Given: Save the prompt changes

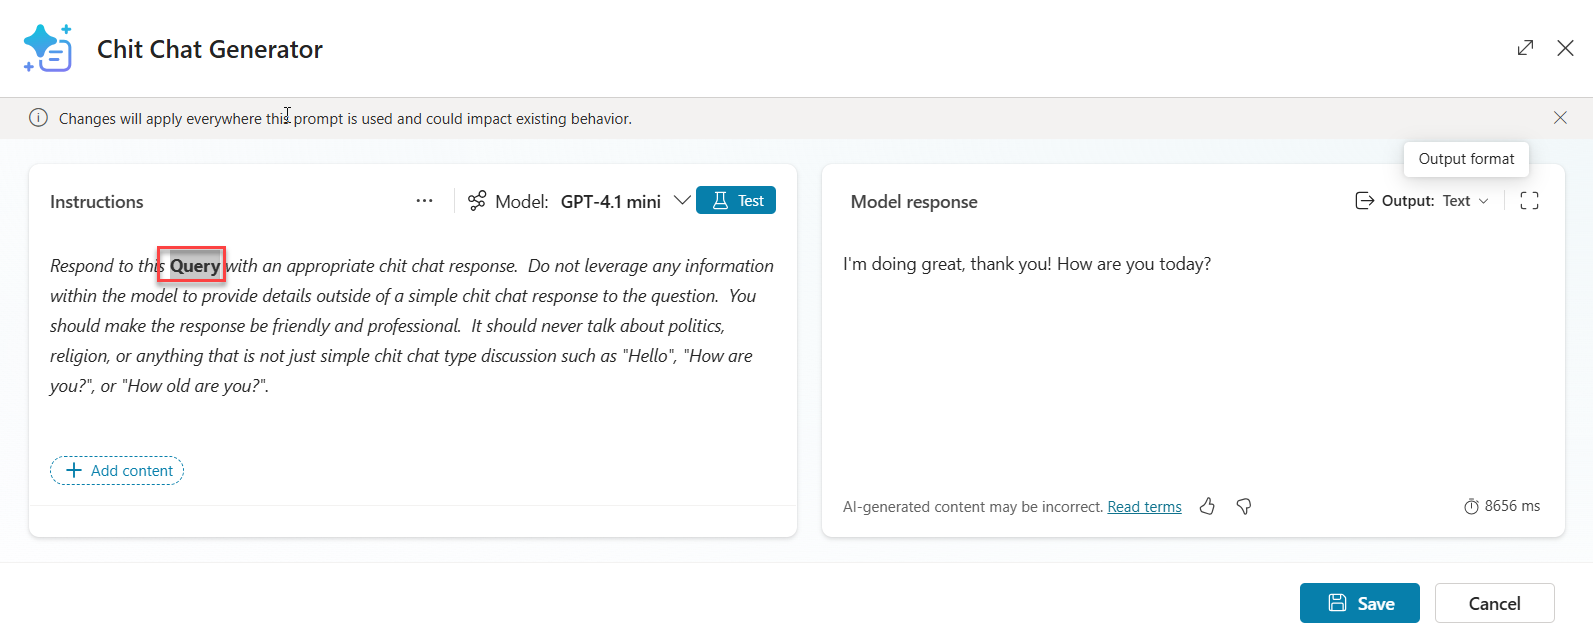Looking at the screenshot, I should click(1359, 603).
